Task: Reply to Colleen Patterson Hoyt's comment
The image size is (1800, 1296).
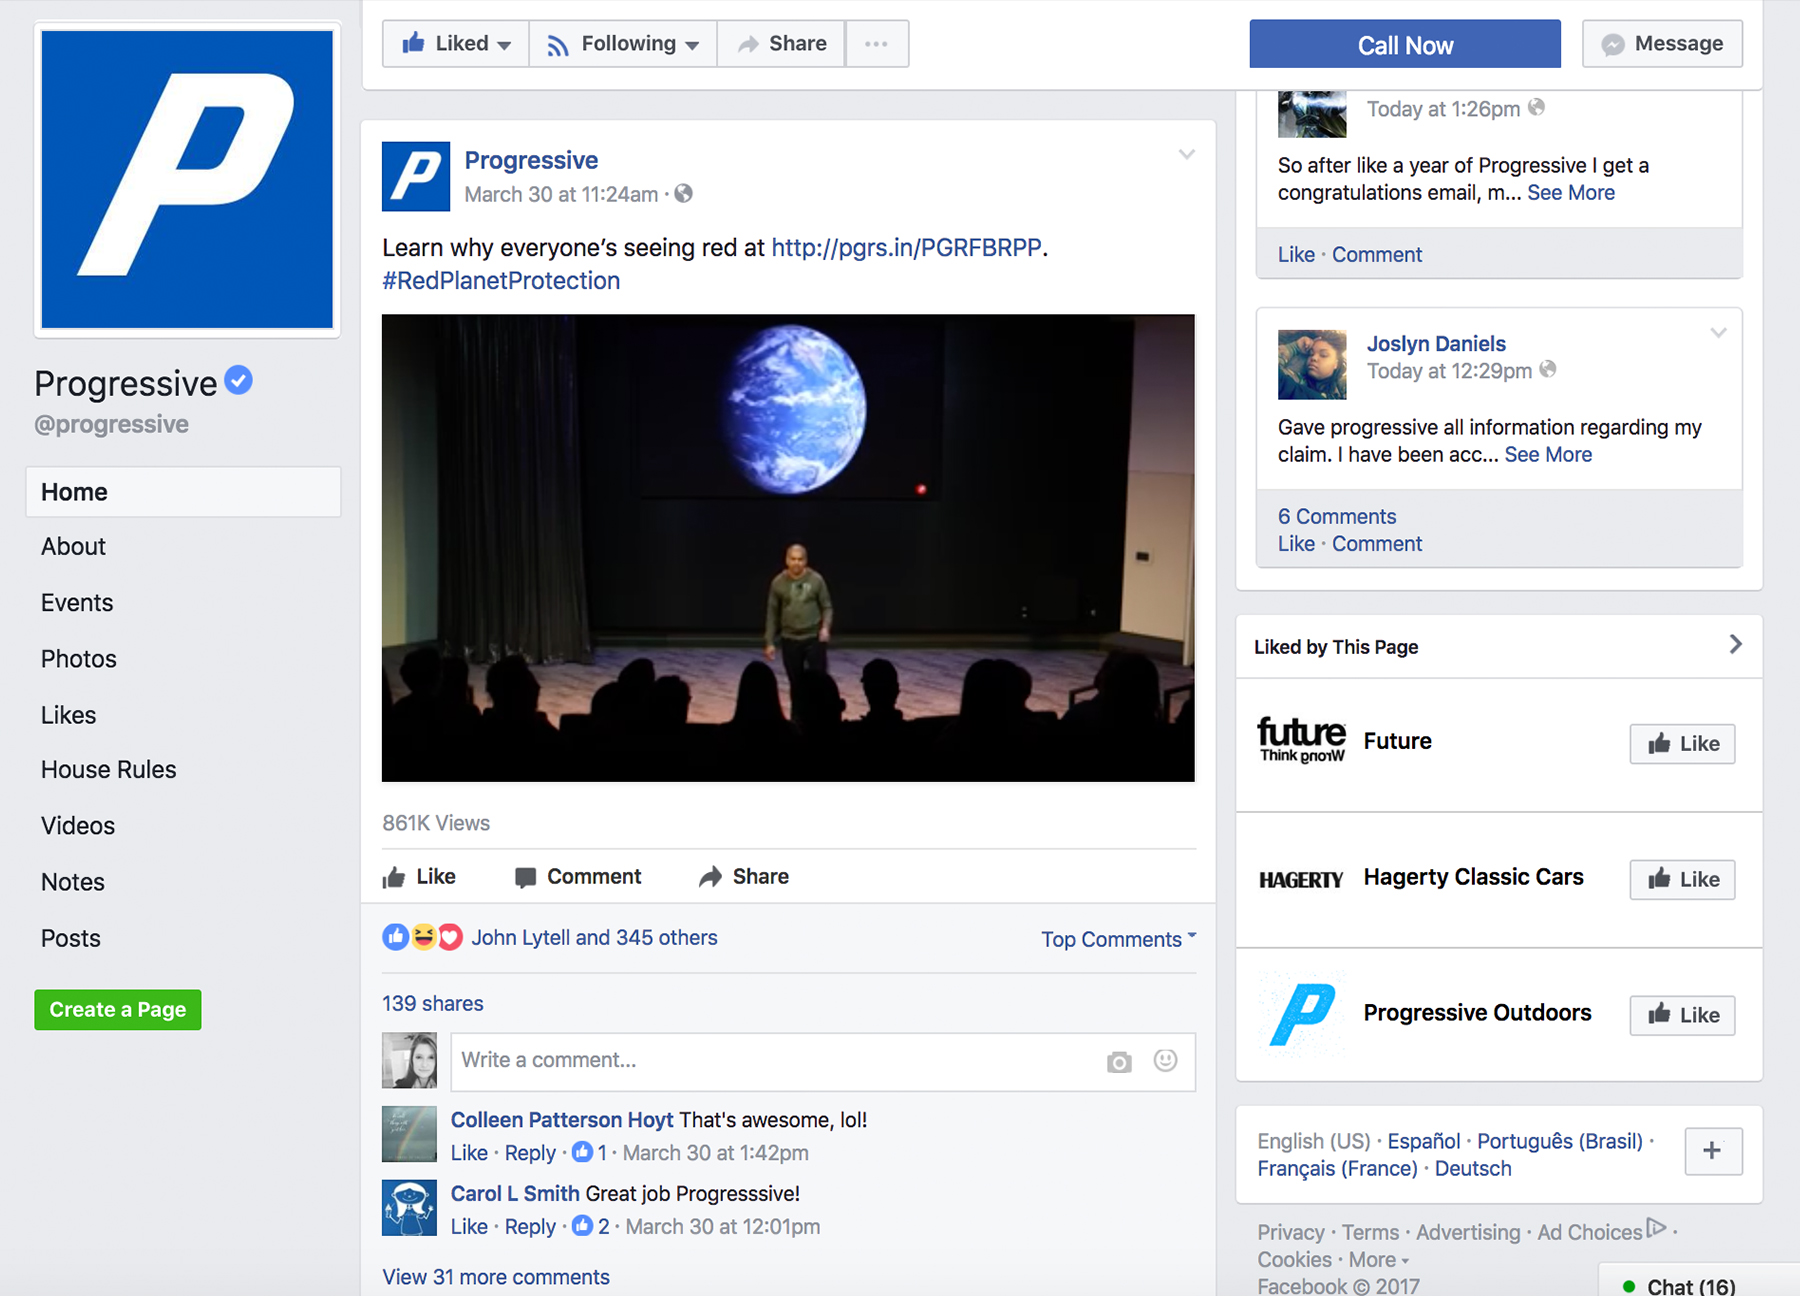Action: pyautogui.click(x=530, y=1153)
